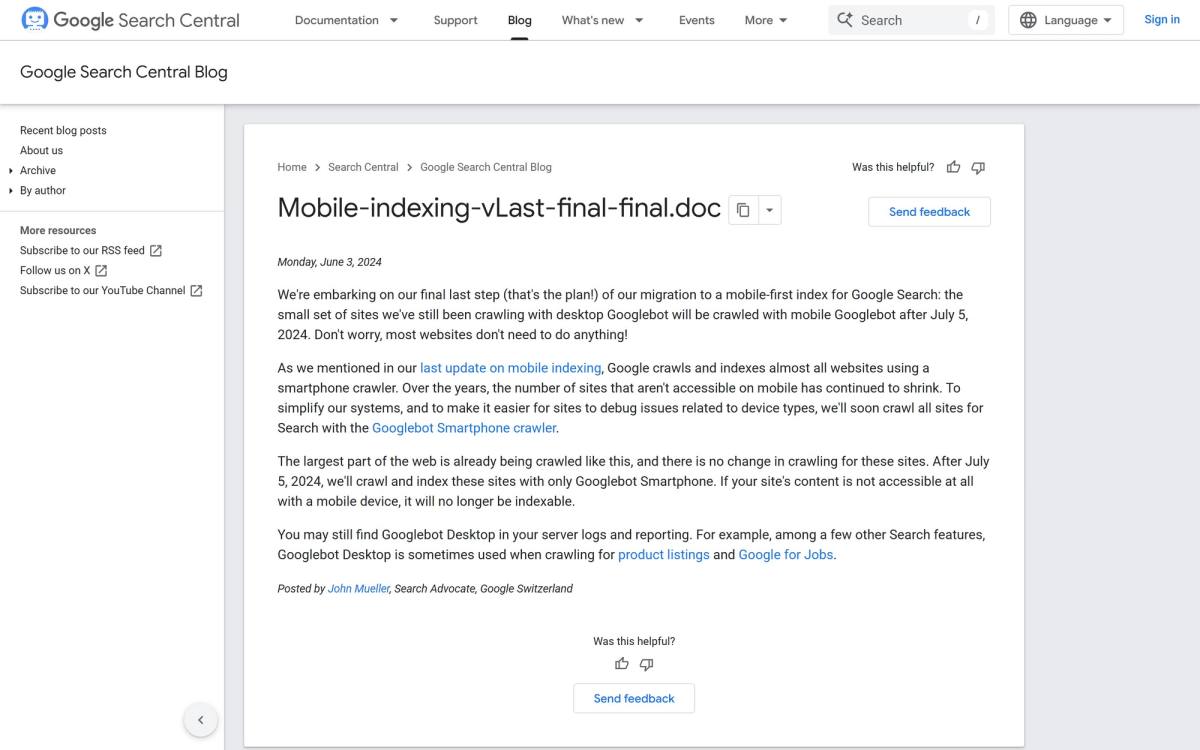Open Recent blog posts
The image size is (1200, 750).
click(x=63, y=130)
